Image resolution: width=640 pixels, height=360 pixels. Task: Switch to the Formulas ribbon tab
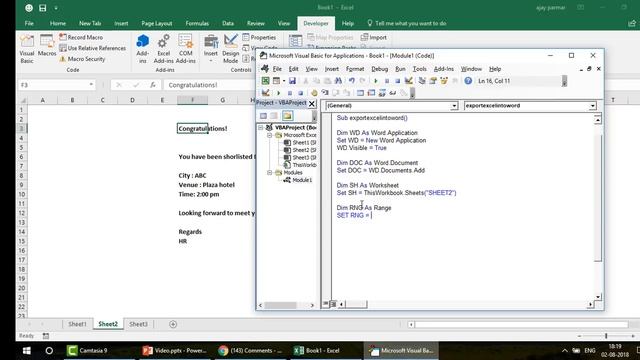coord(197,23)
